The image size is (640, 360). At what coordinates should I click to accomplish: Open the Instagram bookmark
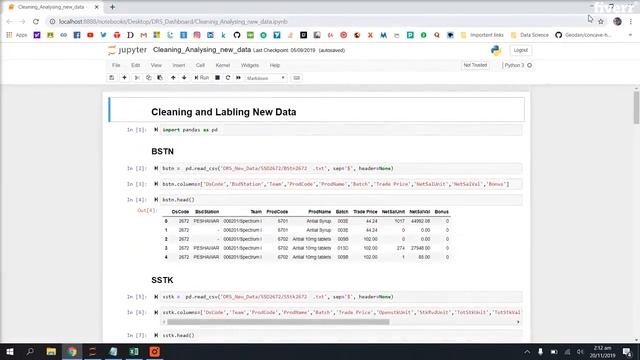click(x=197, y=35)
